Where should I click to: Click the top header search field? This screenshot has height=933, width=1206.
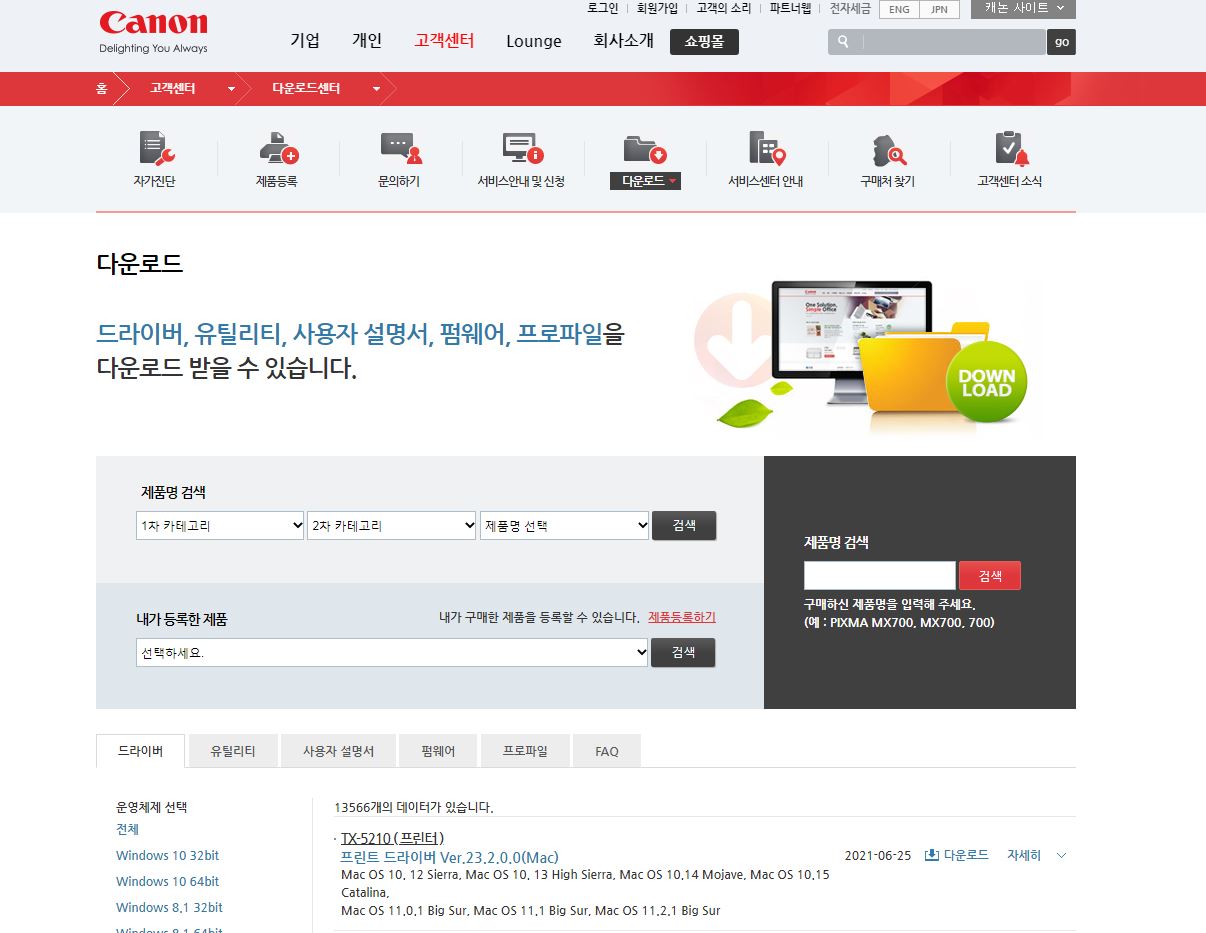954,42
